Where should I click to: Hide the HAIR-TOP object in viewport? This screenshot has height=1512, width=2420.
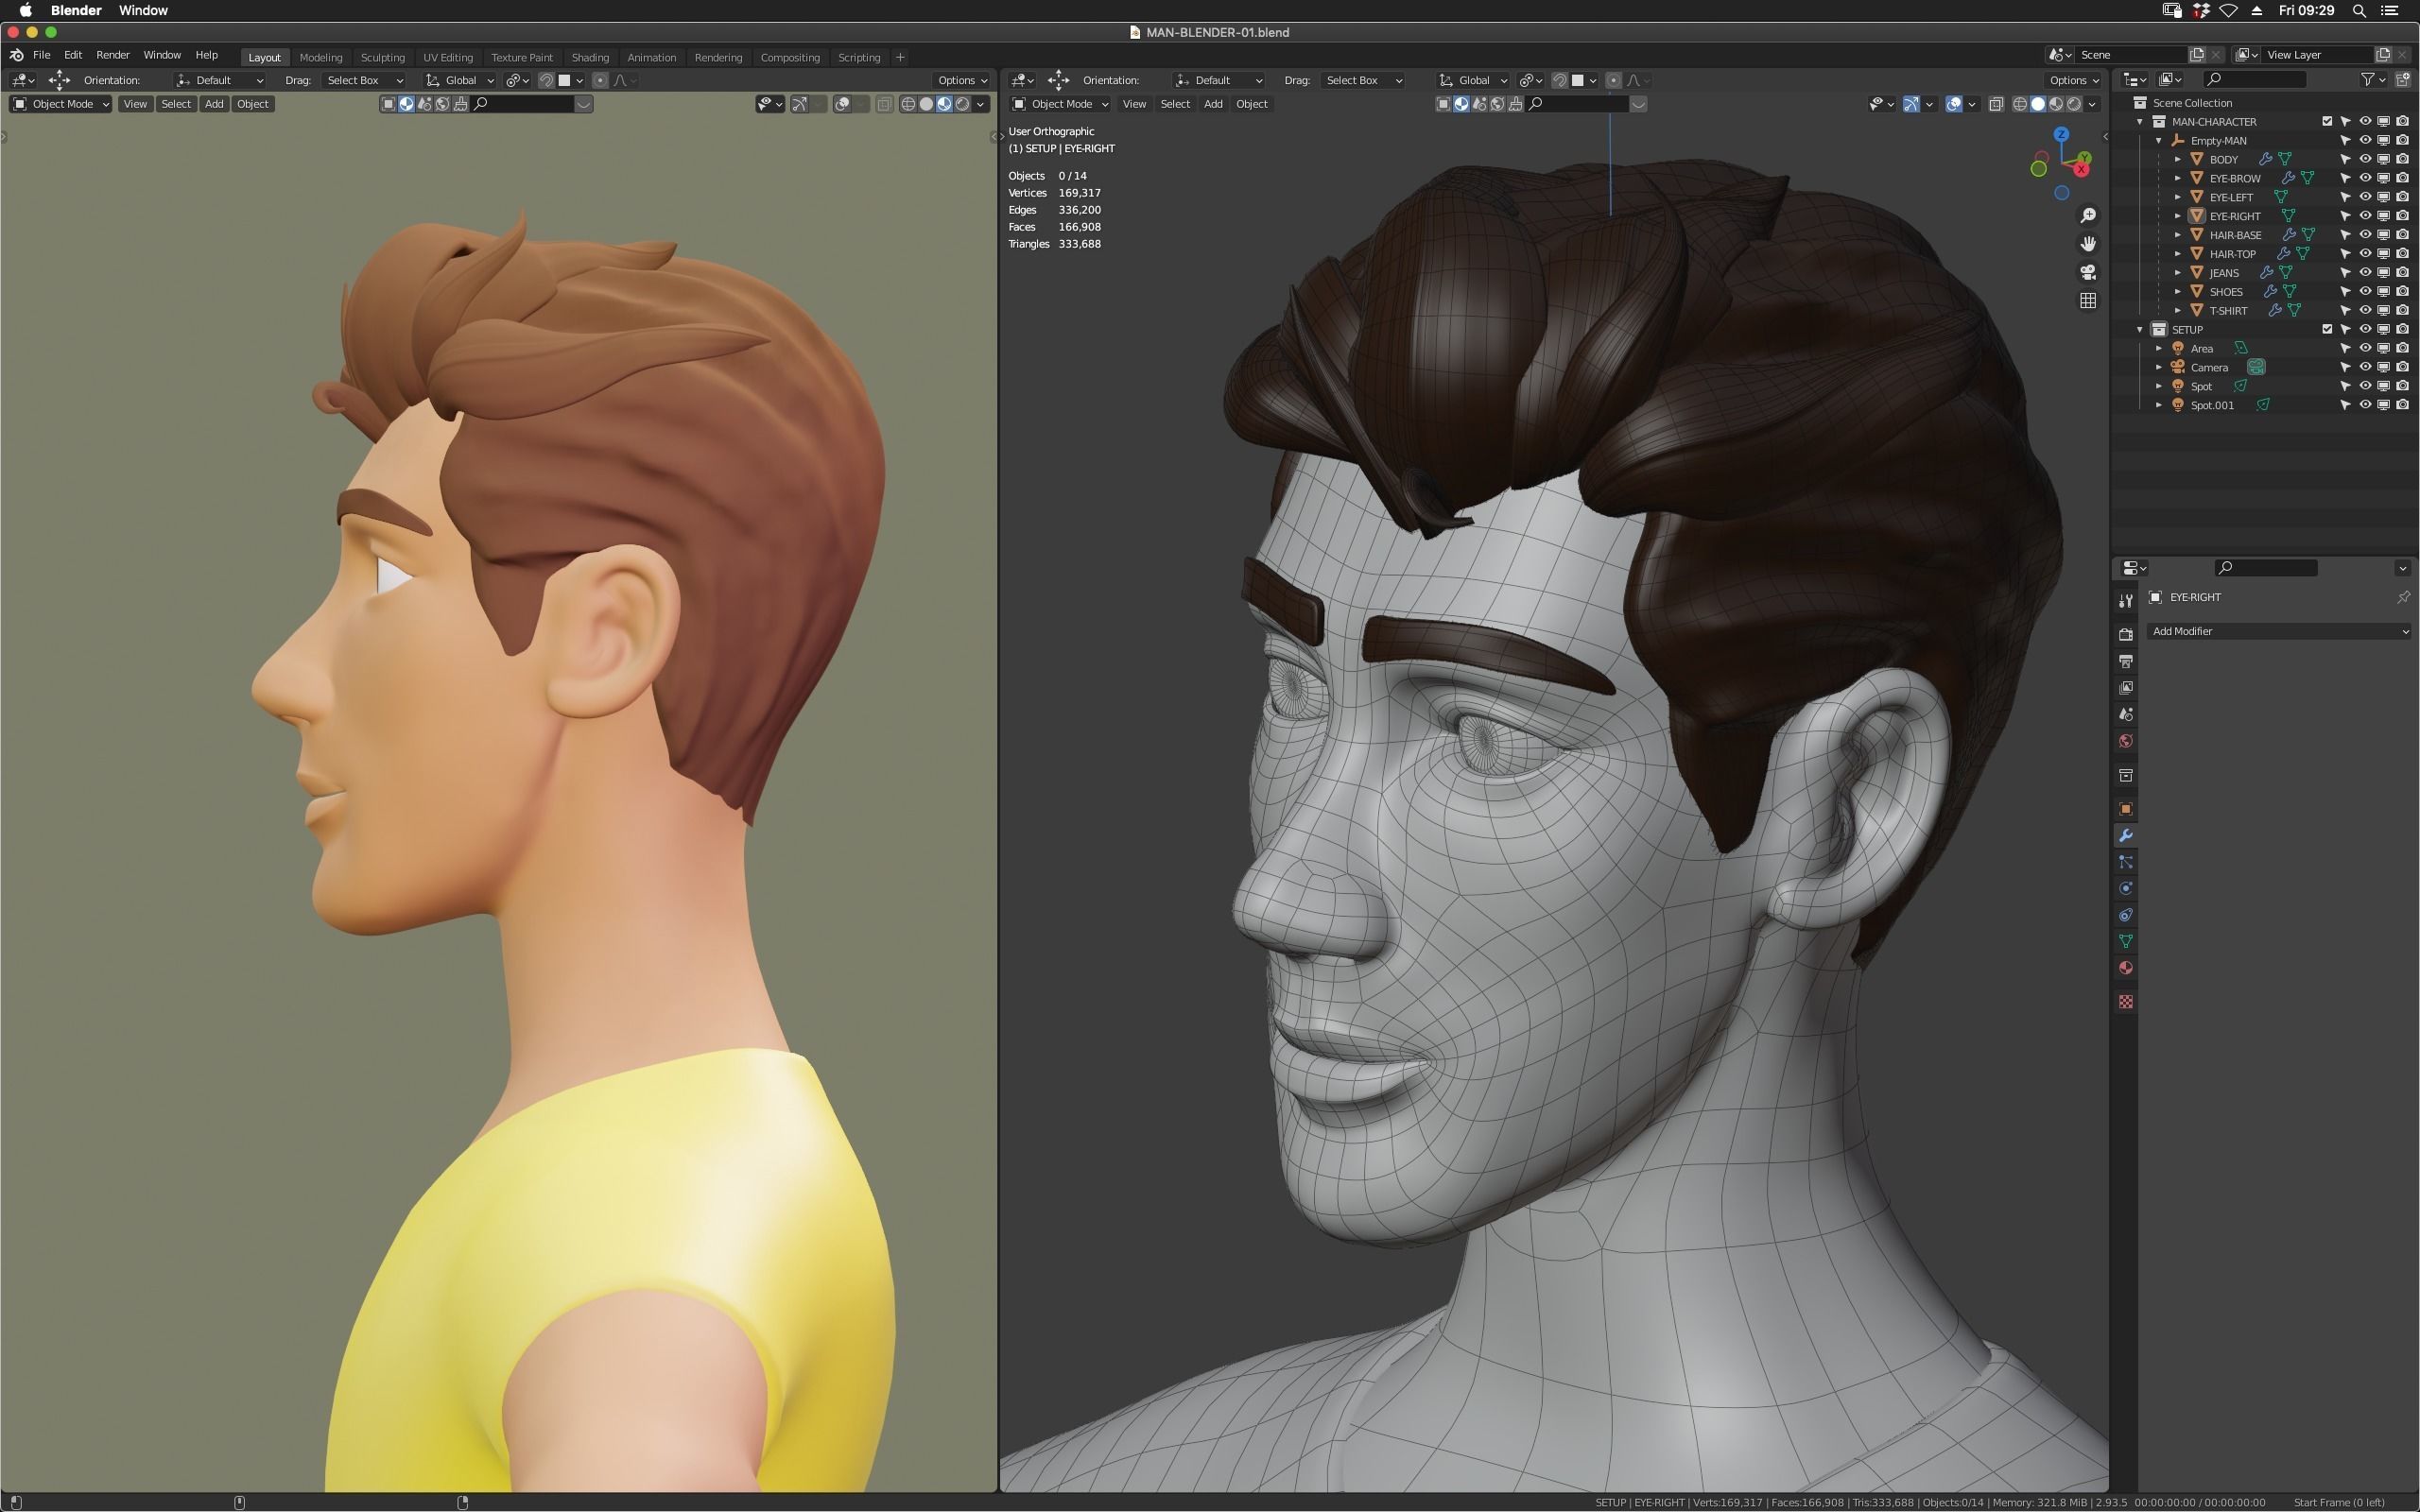point(2365,254)
